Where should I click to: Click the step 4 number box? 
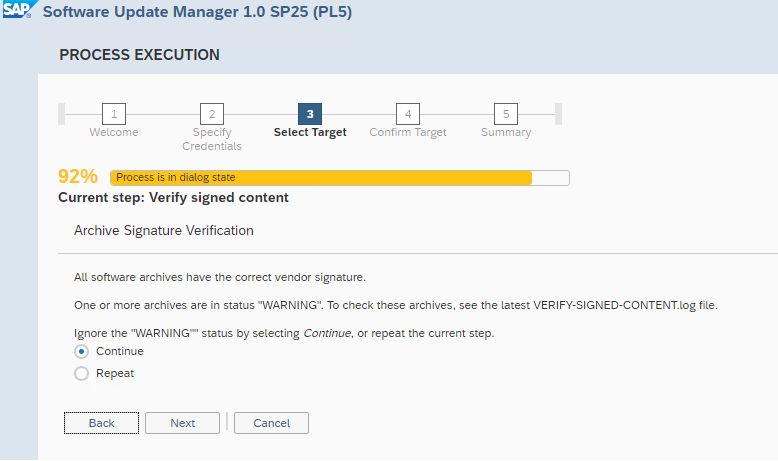tap(408, 113)
